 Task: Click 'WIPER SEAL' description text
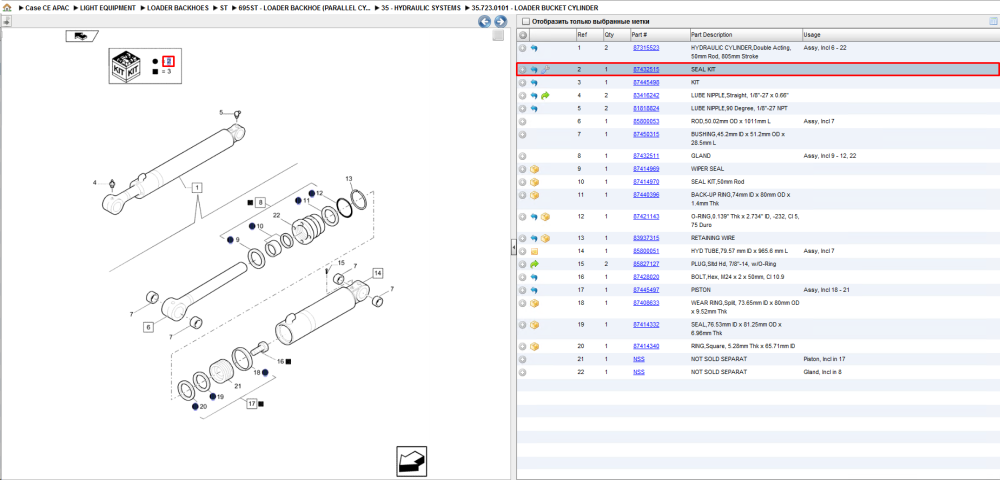[x=707, y=169]
